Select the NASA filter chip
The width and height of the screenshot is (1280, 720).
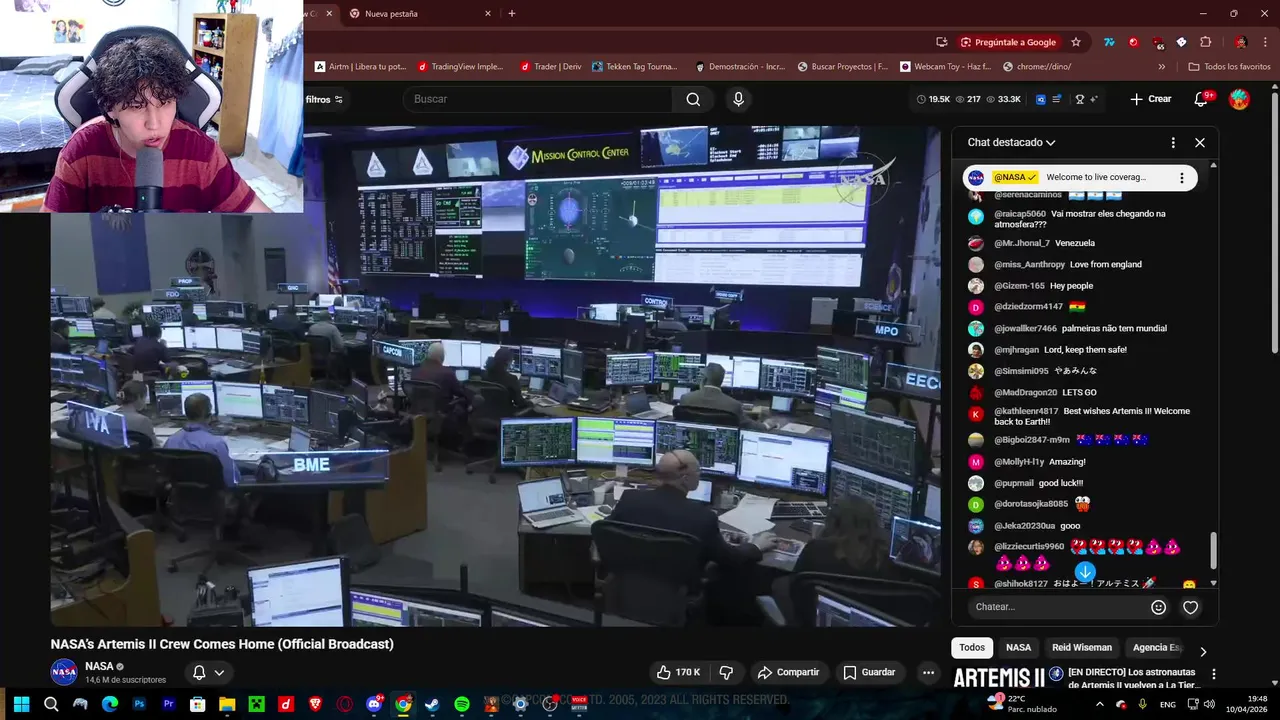(x=1018, y=648)
